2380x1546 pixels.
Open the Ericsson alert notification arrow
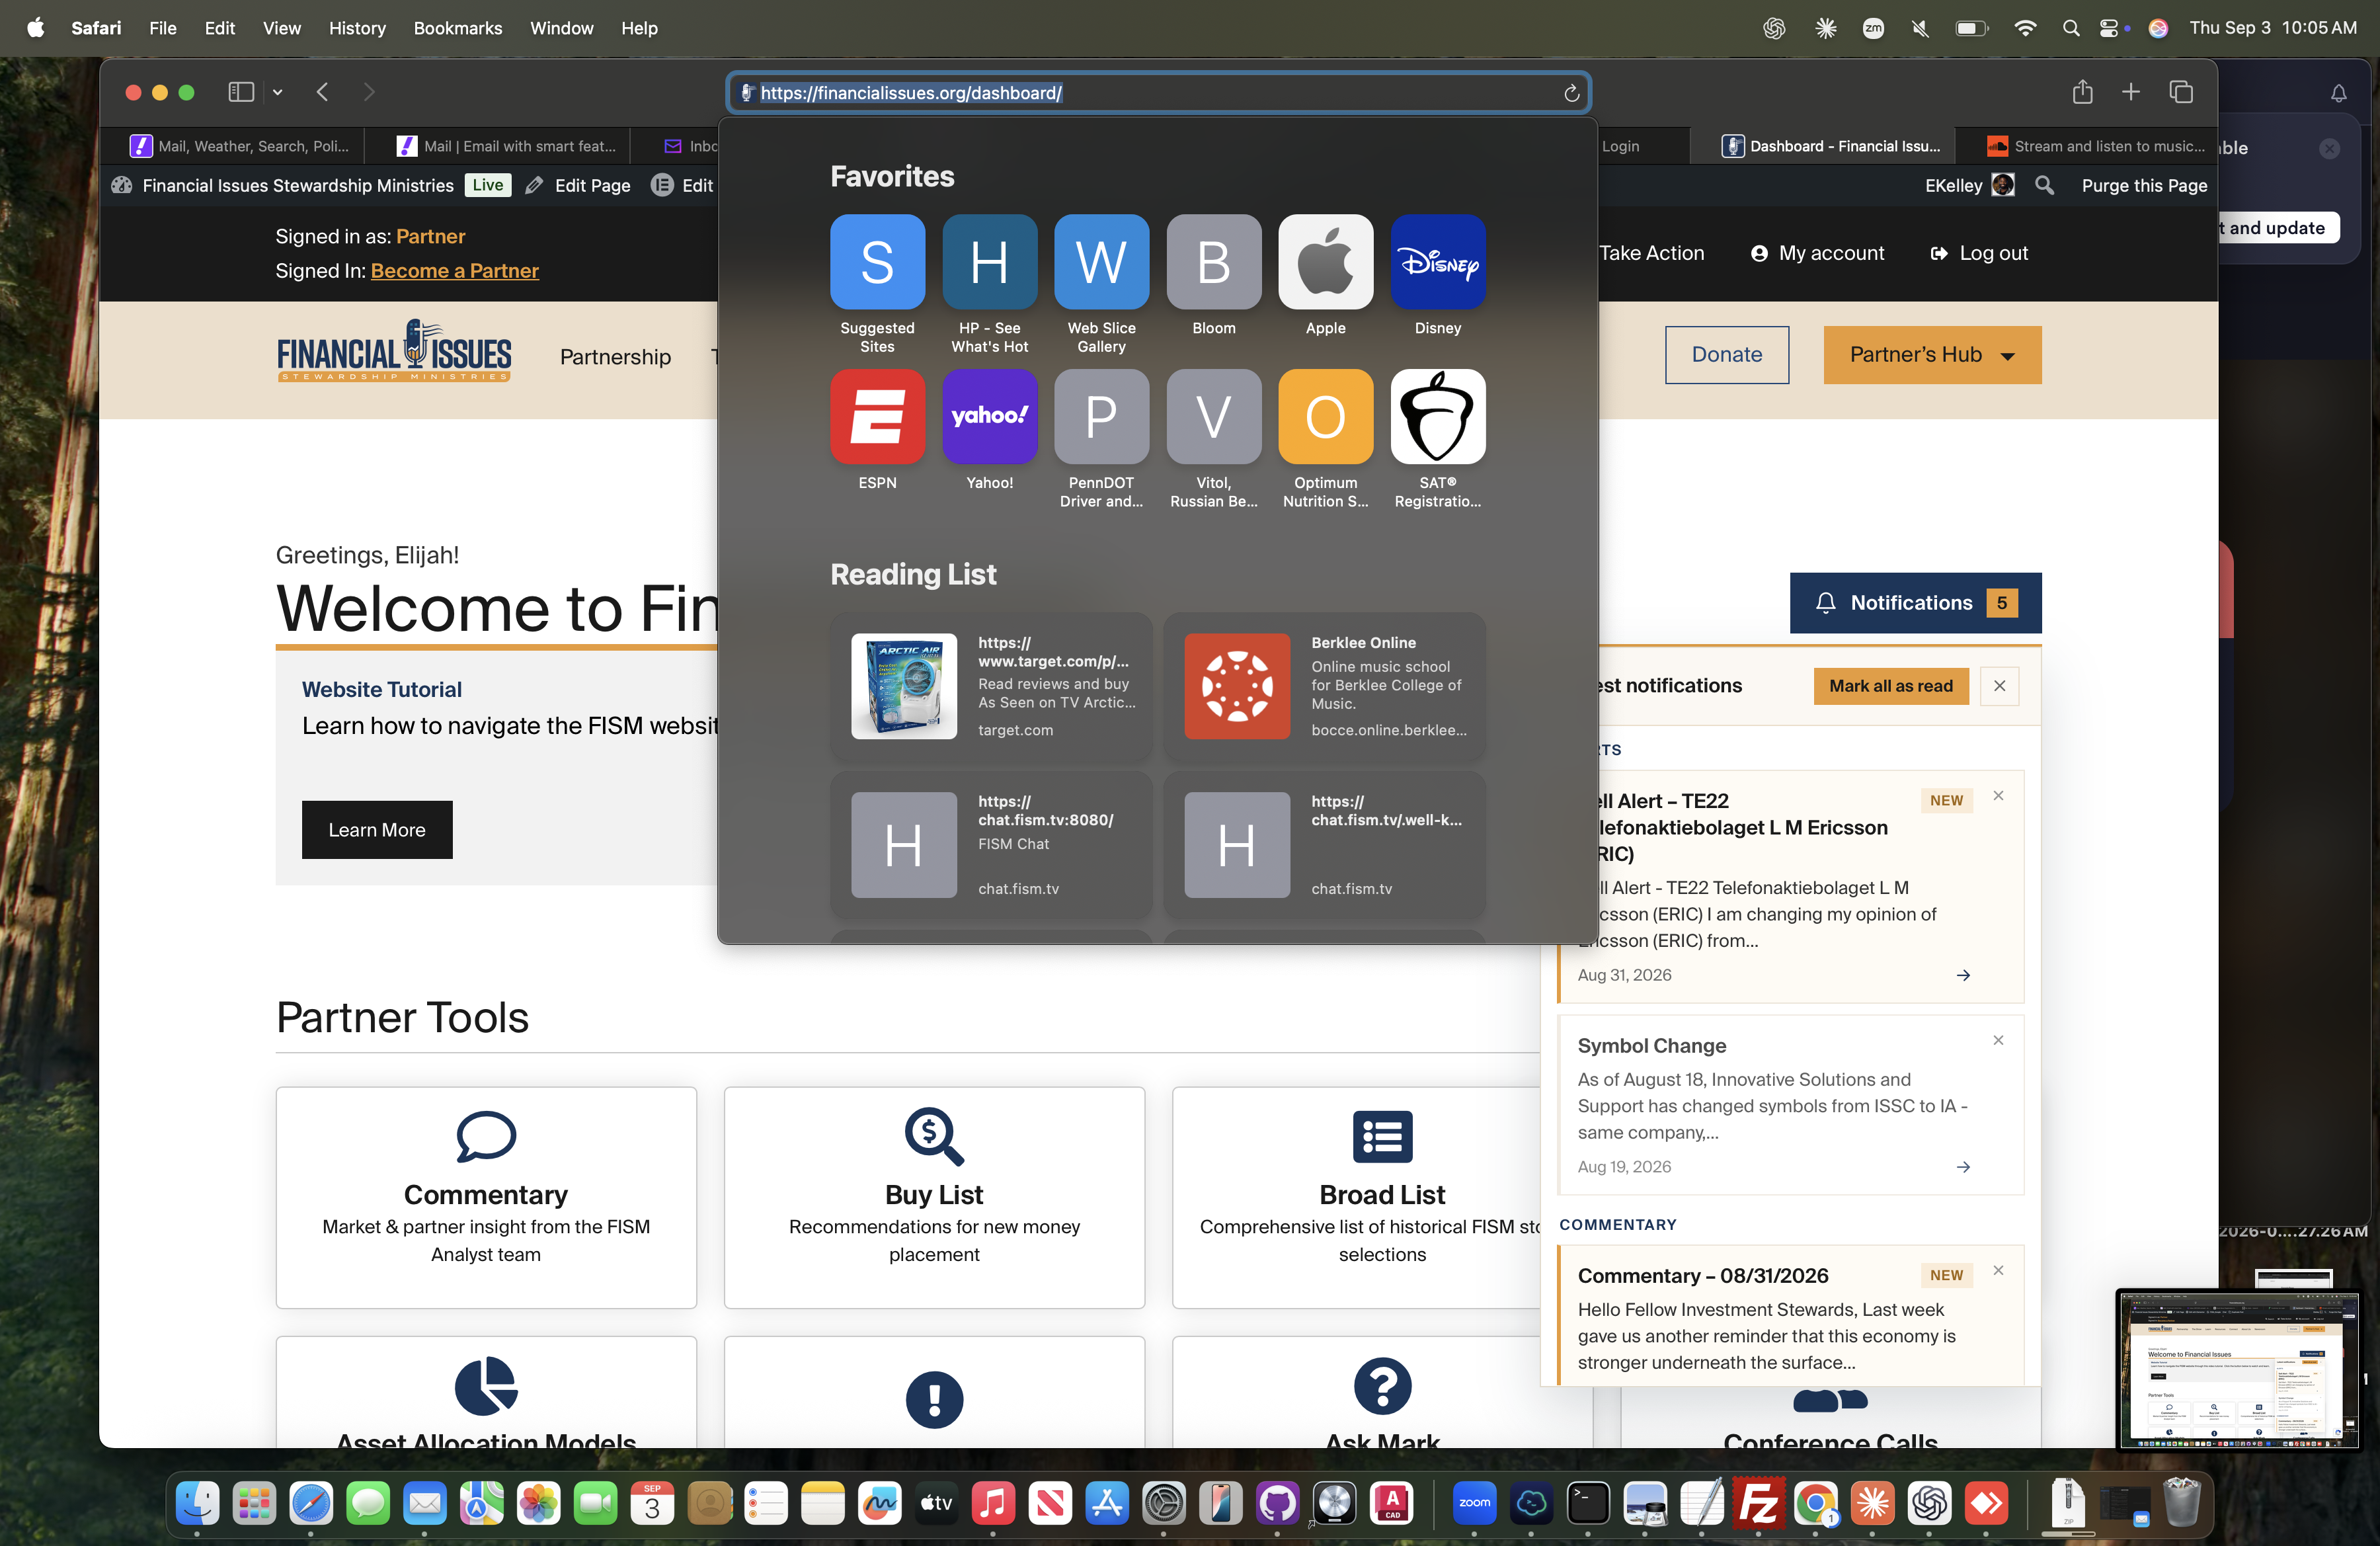point(1963,975)
